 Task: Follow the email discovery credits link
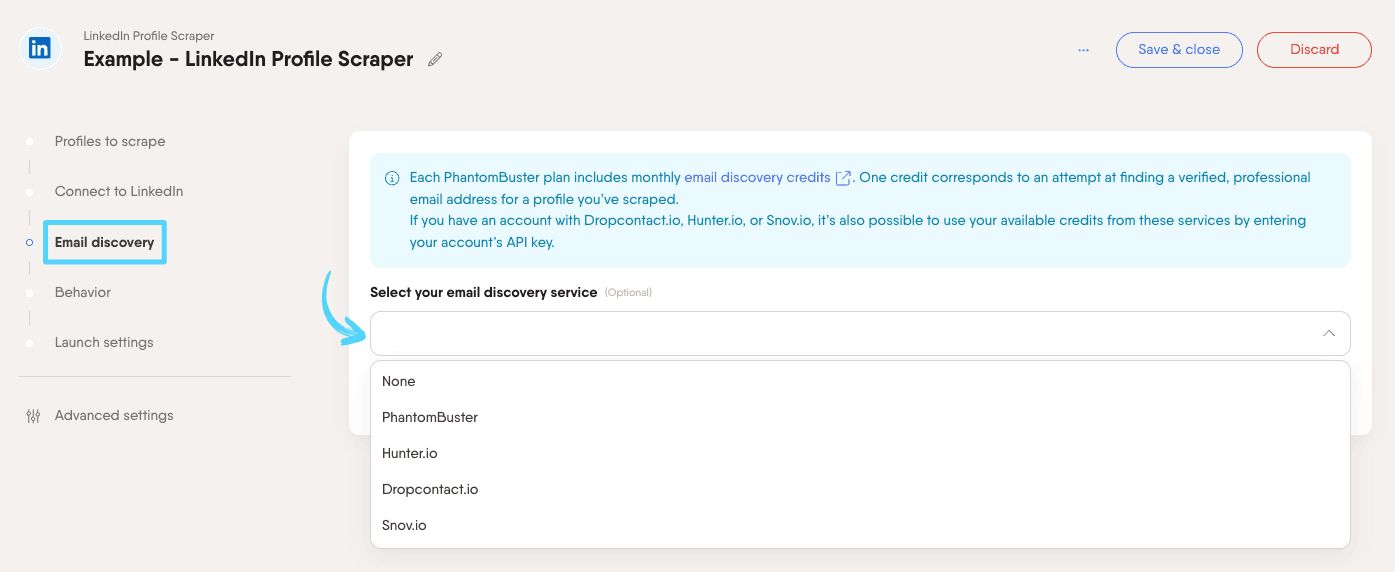pyautogui.click(x=757, y=177)
